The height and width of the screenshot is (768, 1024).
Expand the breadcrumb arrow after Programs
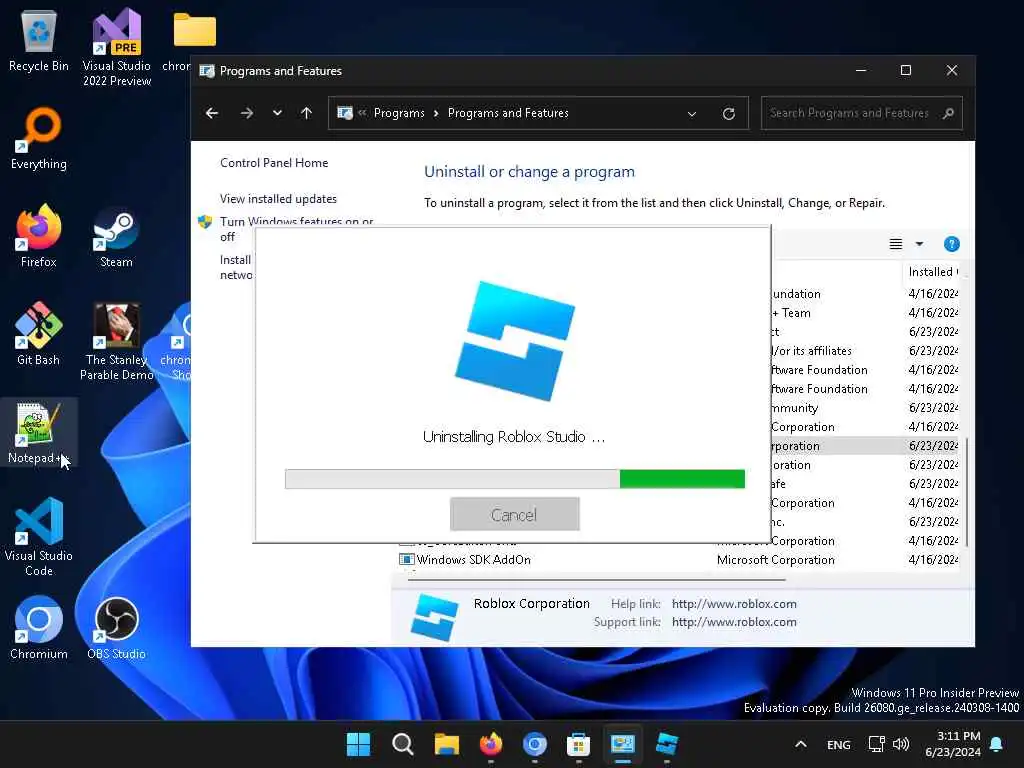pyautogui.click(x=436, y=113)
